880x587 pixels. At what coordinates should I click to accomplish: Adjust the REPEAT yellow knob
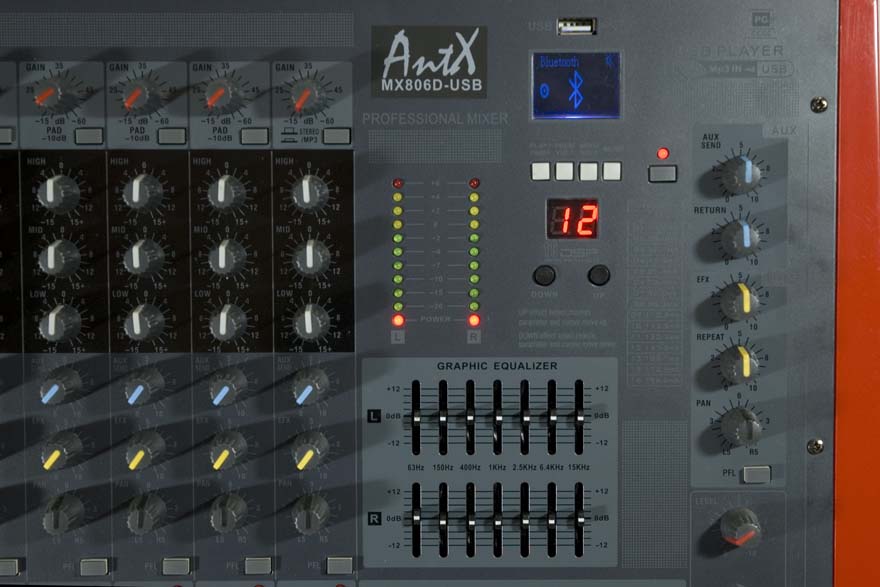point(741,365)
